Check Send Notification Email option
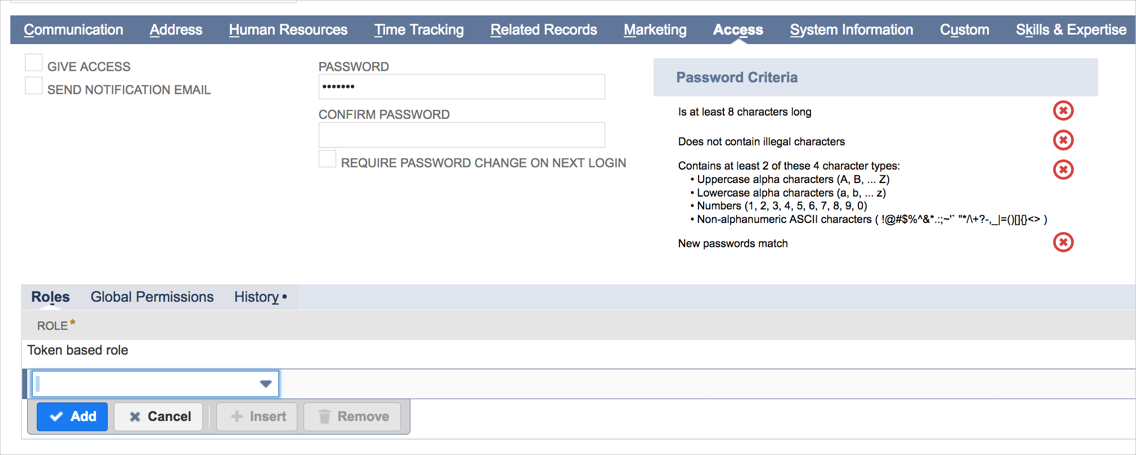Image resolution: width=1136 pixels, height=455 pixels. [x=34, y=87]
